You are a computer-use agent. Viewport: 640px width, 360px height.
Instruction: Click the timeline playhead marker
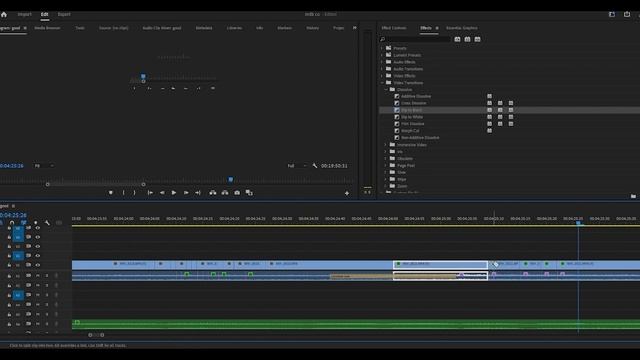click(578, 223)
